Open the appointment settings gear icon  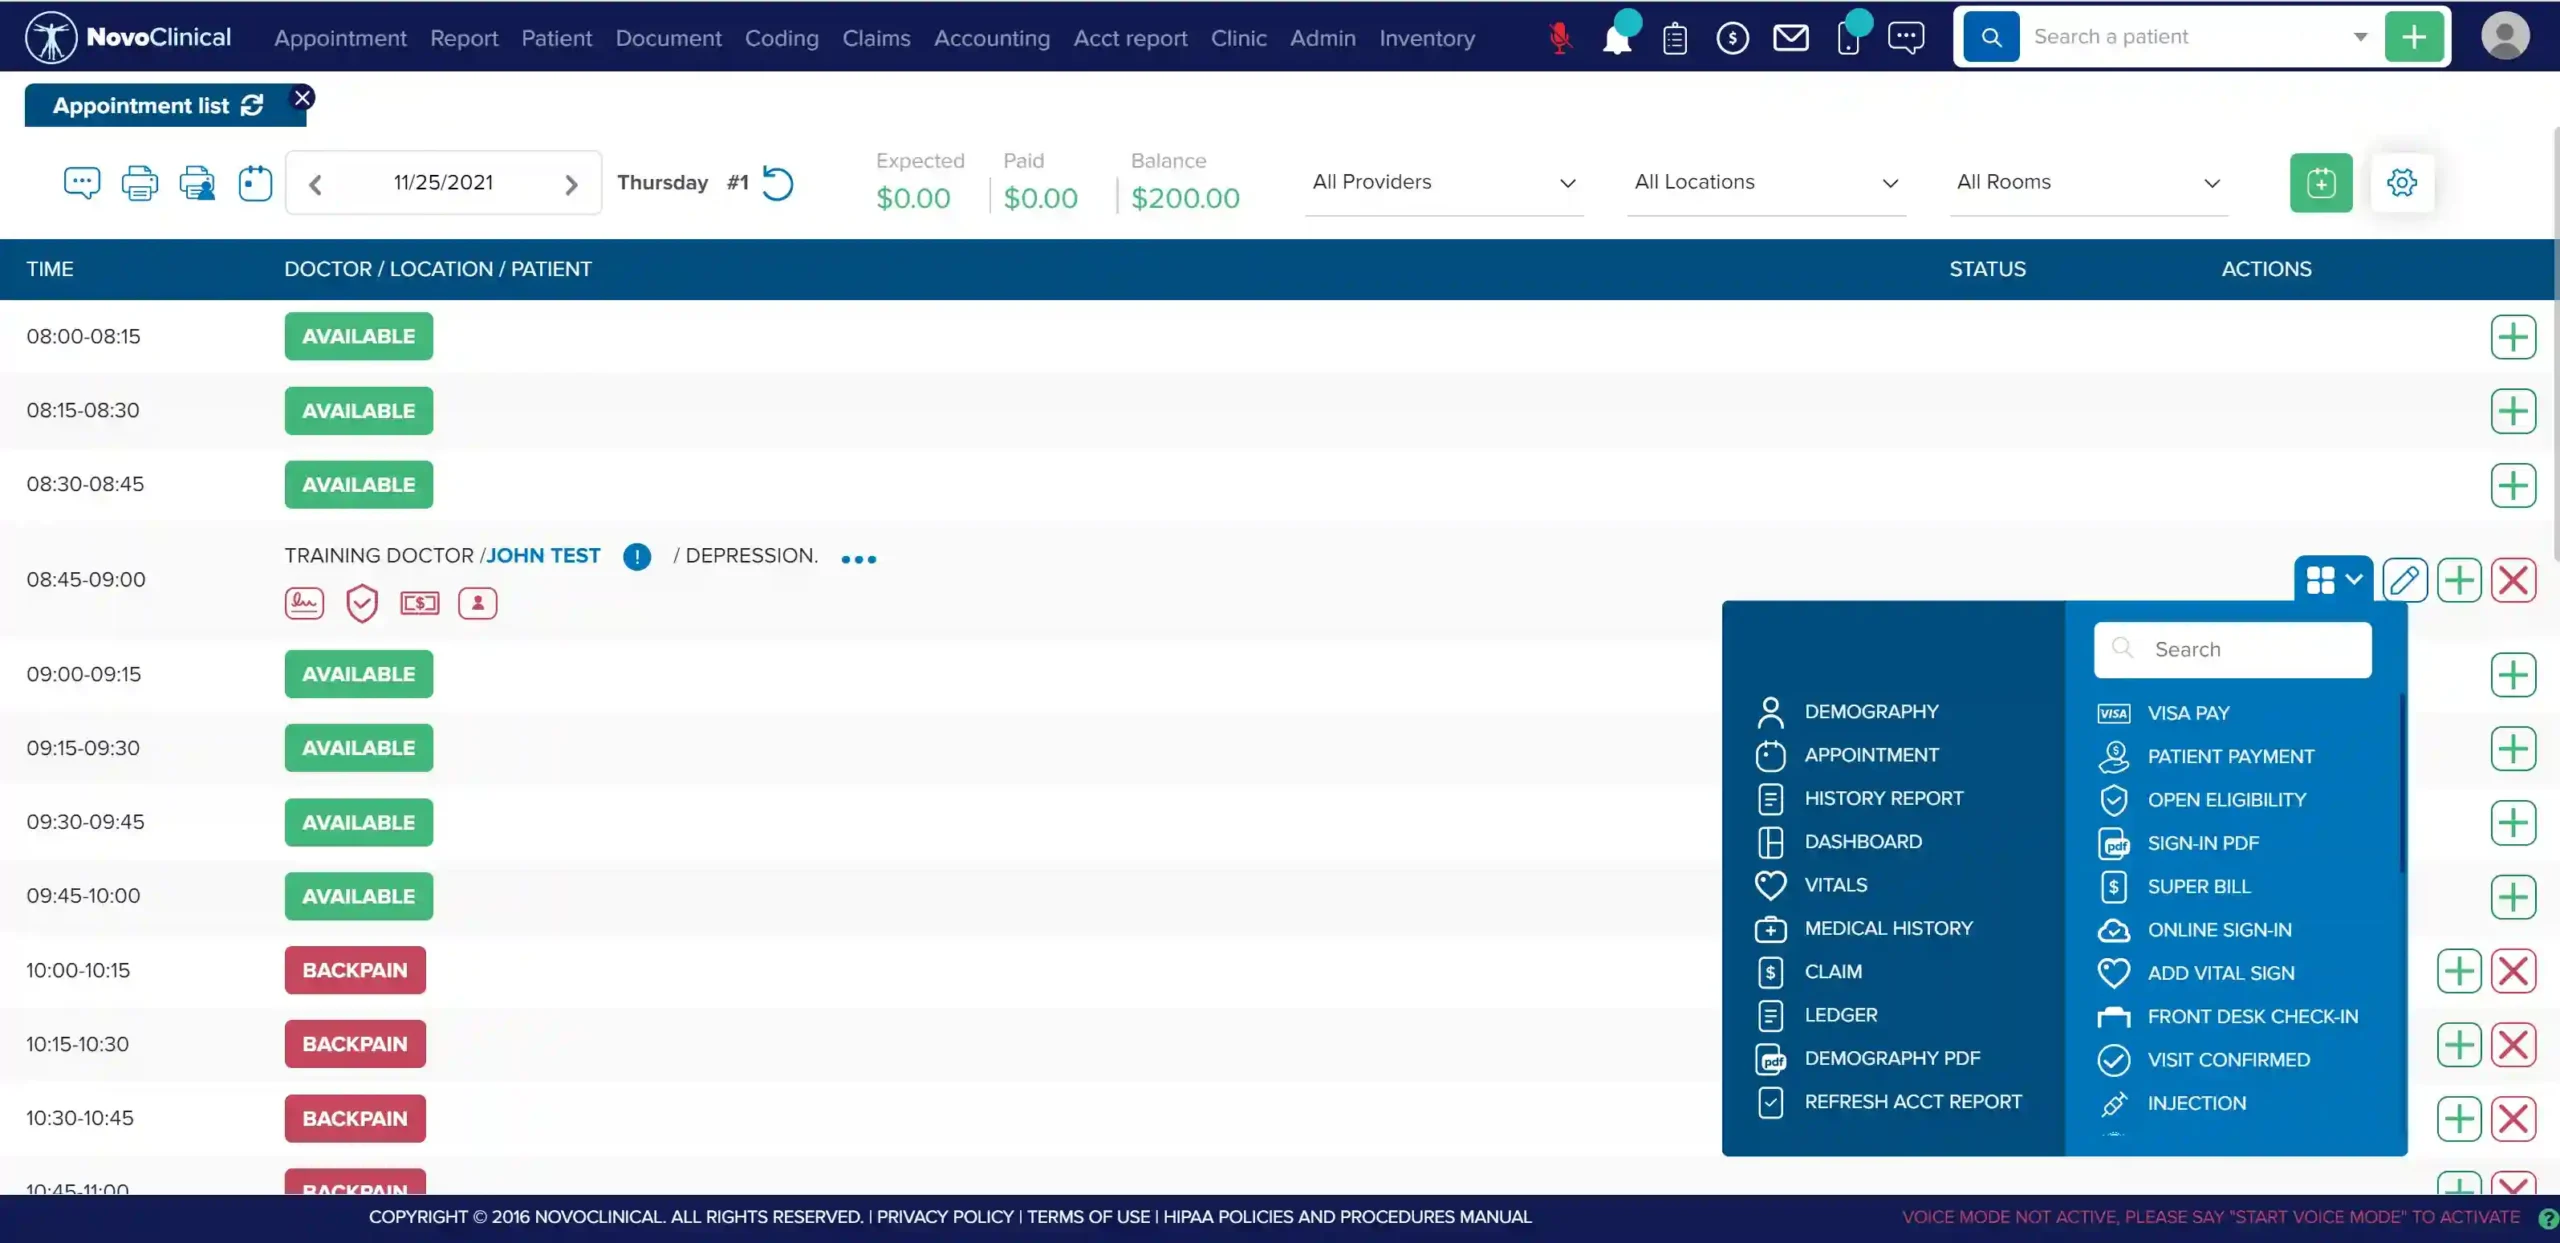coord(2403,182)
